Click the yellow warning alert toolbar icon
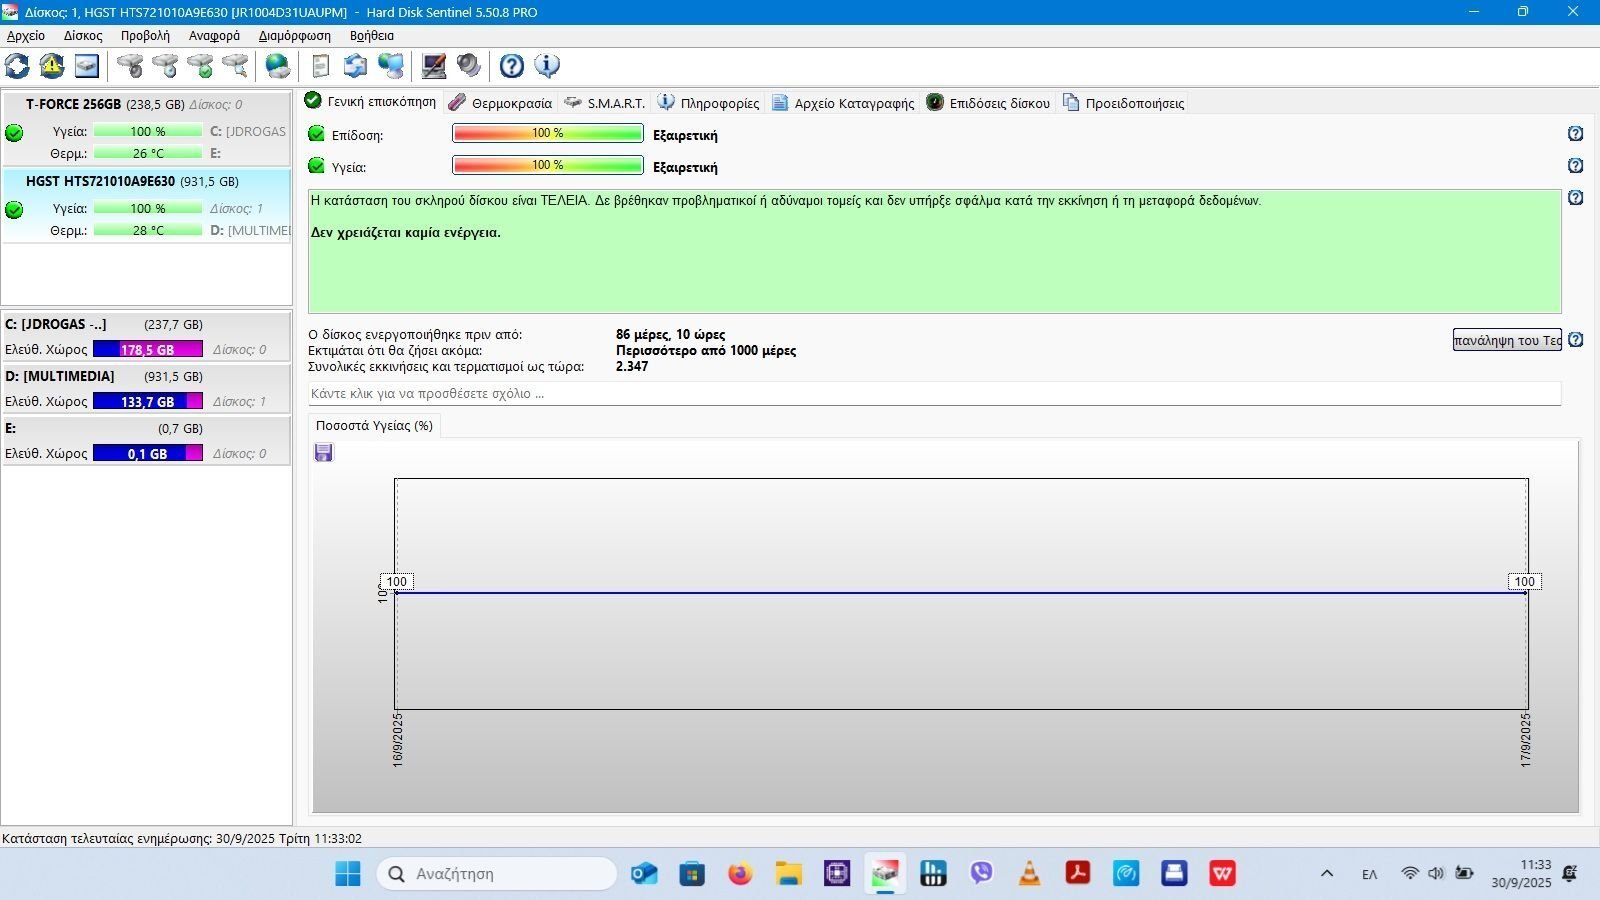1600x900 pixels. (x=52, y=66)
